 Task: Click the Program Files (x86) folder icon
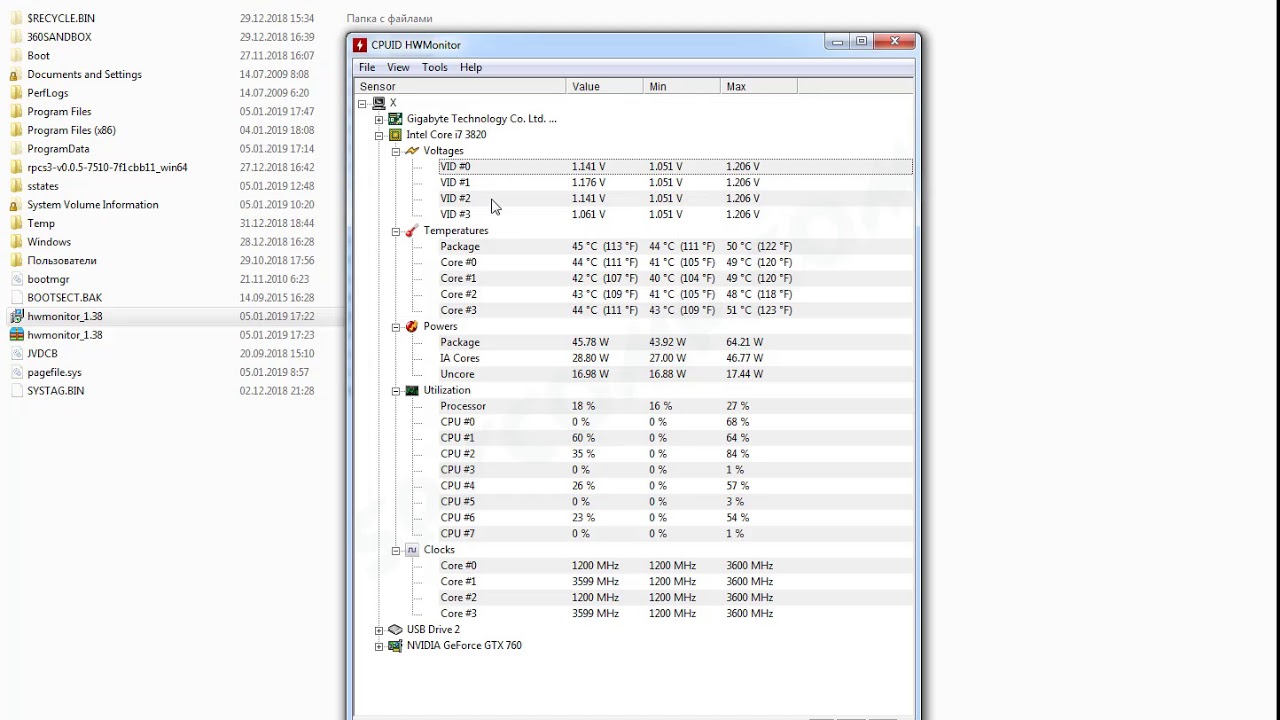tap(15, 130)
